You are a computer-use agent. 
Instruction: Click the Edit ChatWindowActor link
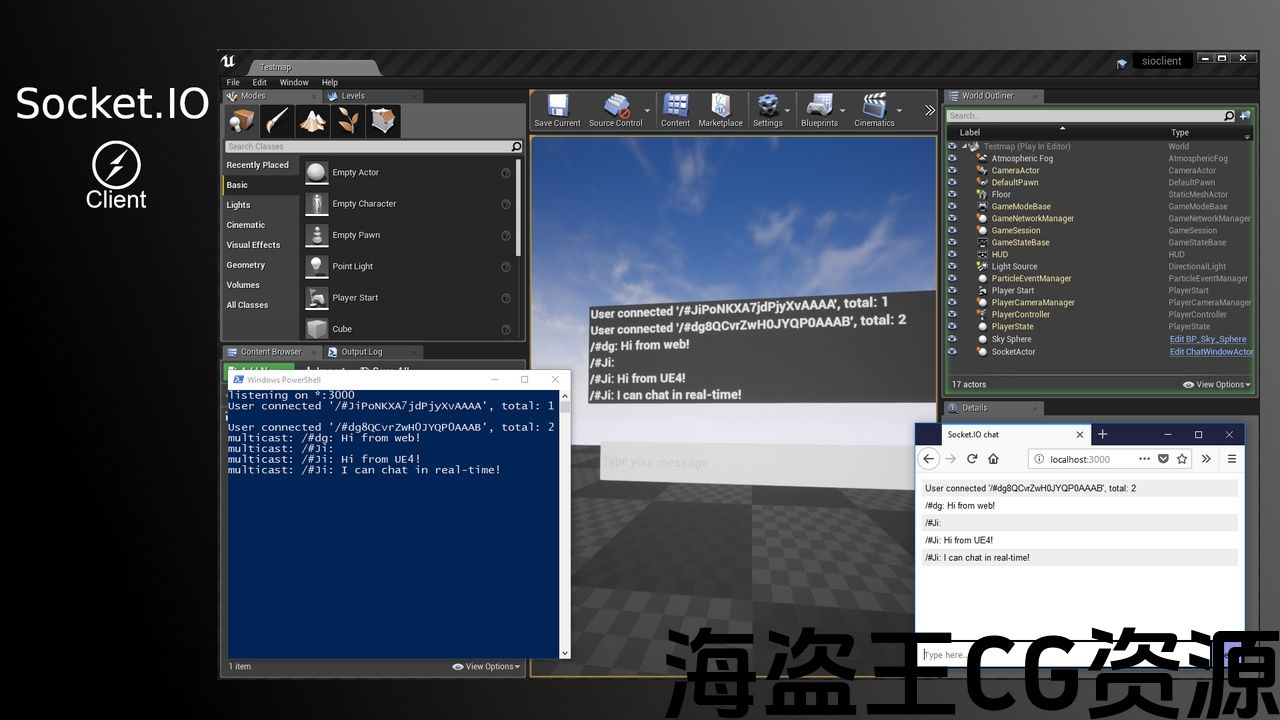(x=1211, y=351)
